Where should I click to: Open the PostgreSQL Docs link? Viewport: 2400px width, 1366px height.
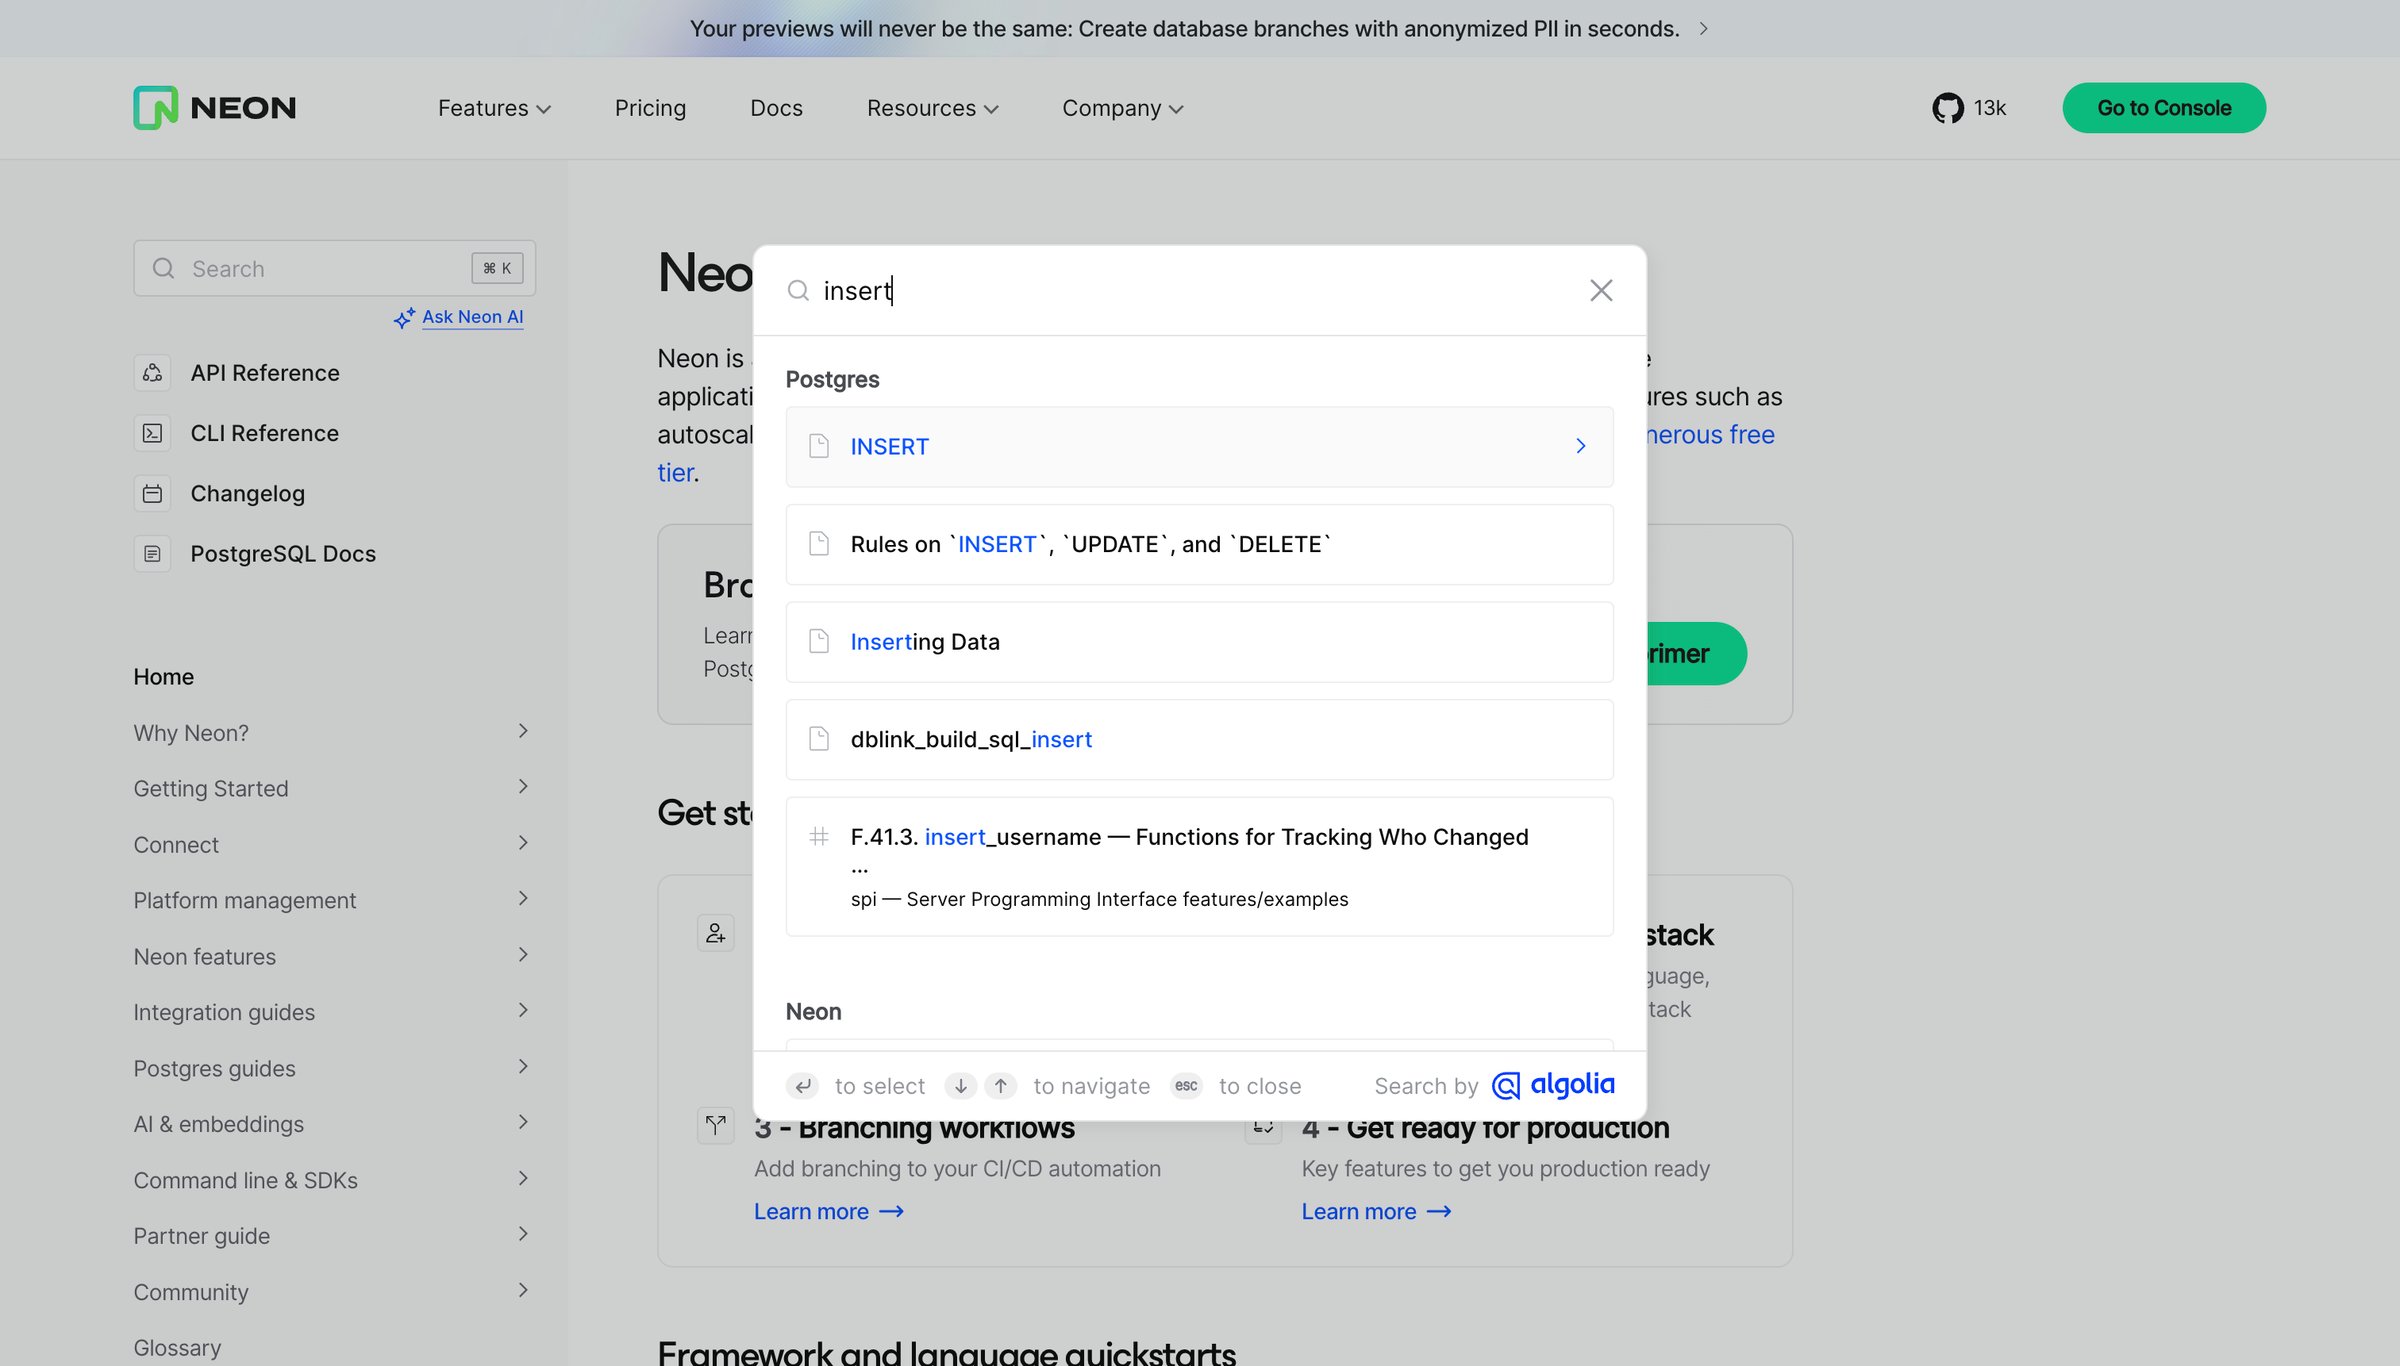point(283,553)
